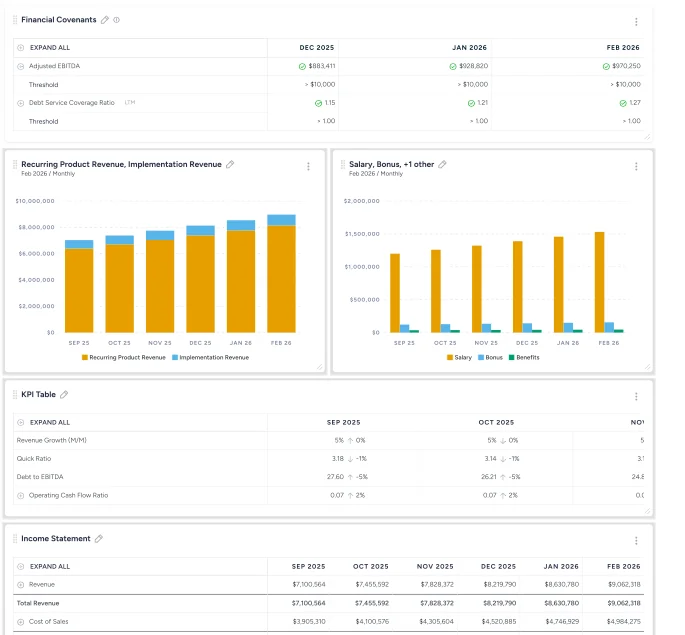Expand all rows in KPI Table
This screenshot has width=685, height=635.
point(21,423)
